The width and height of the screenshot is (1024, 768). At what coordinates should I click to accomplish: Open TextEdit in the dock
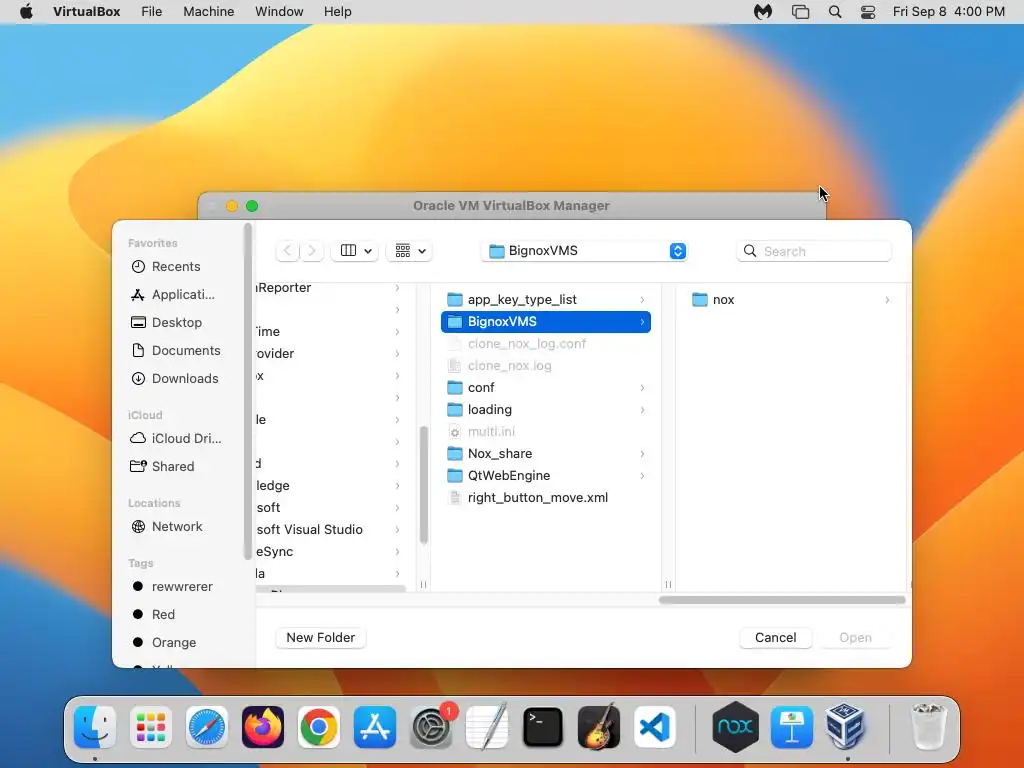point(487,727)
